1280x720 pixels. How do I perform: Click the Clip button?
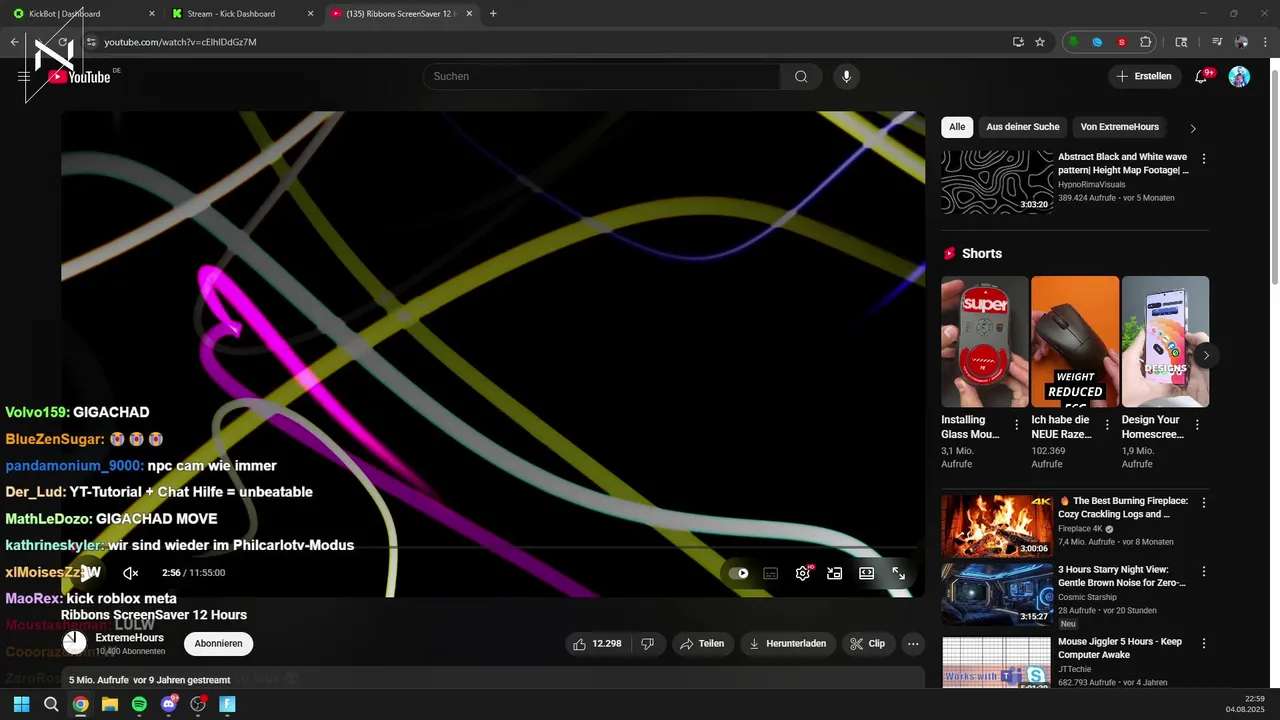click(868, 644)
